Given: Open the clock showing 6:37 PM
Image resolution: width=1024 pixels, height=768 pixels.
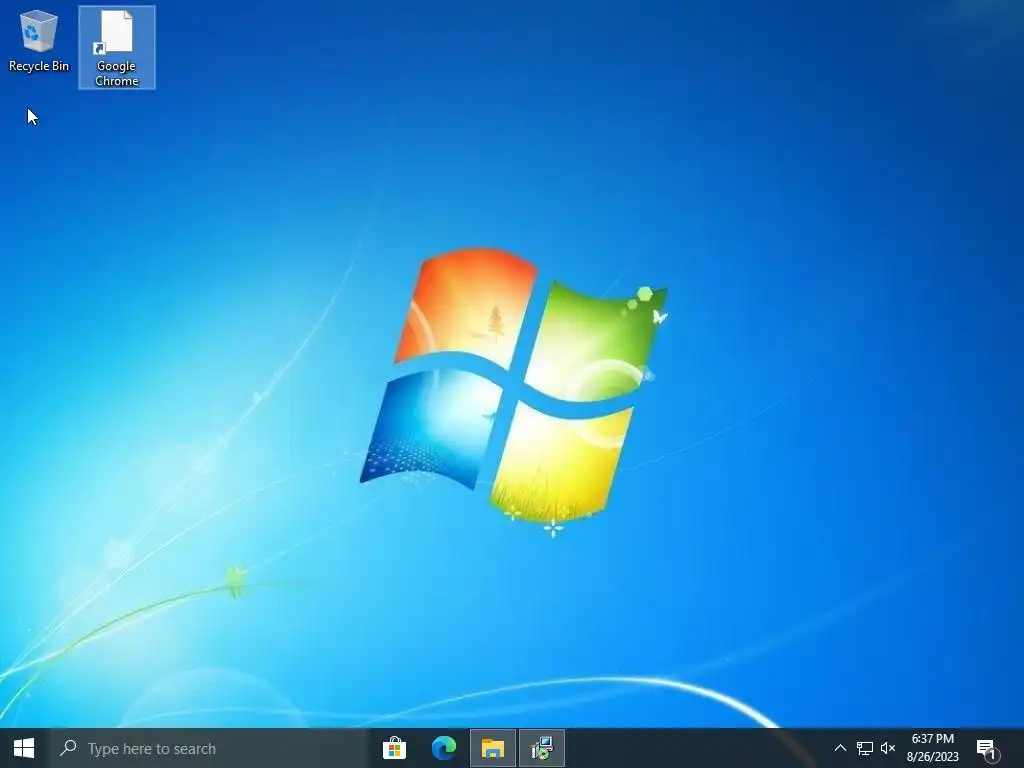Looking at the screenshot, I should [x=933, y=748].
